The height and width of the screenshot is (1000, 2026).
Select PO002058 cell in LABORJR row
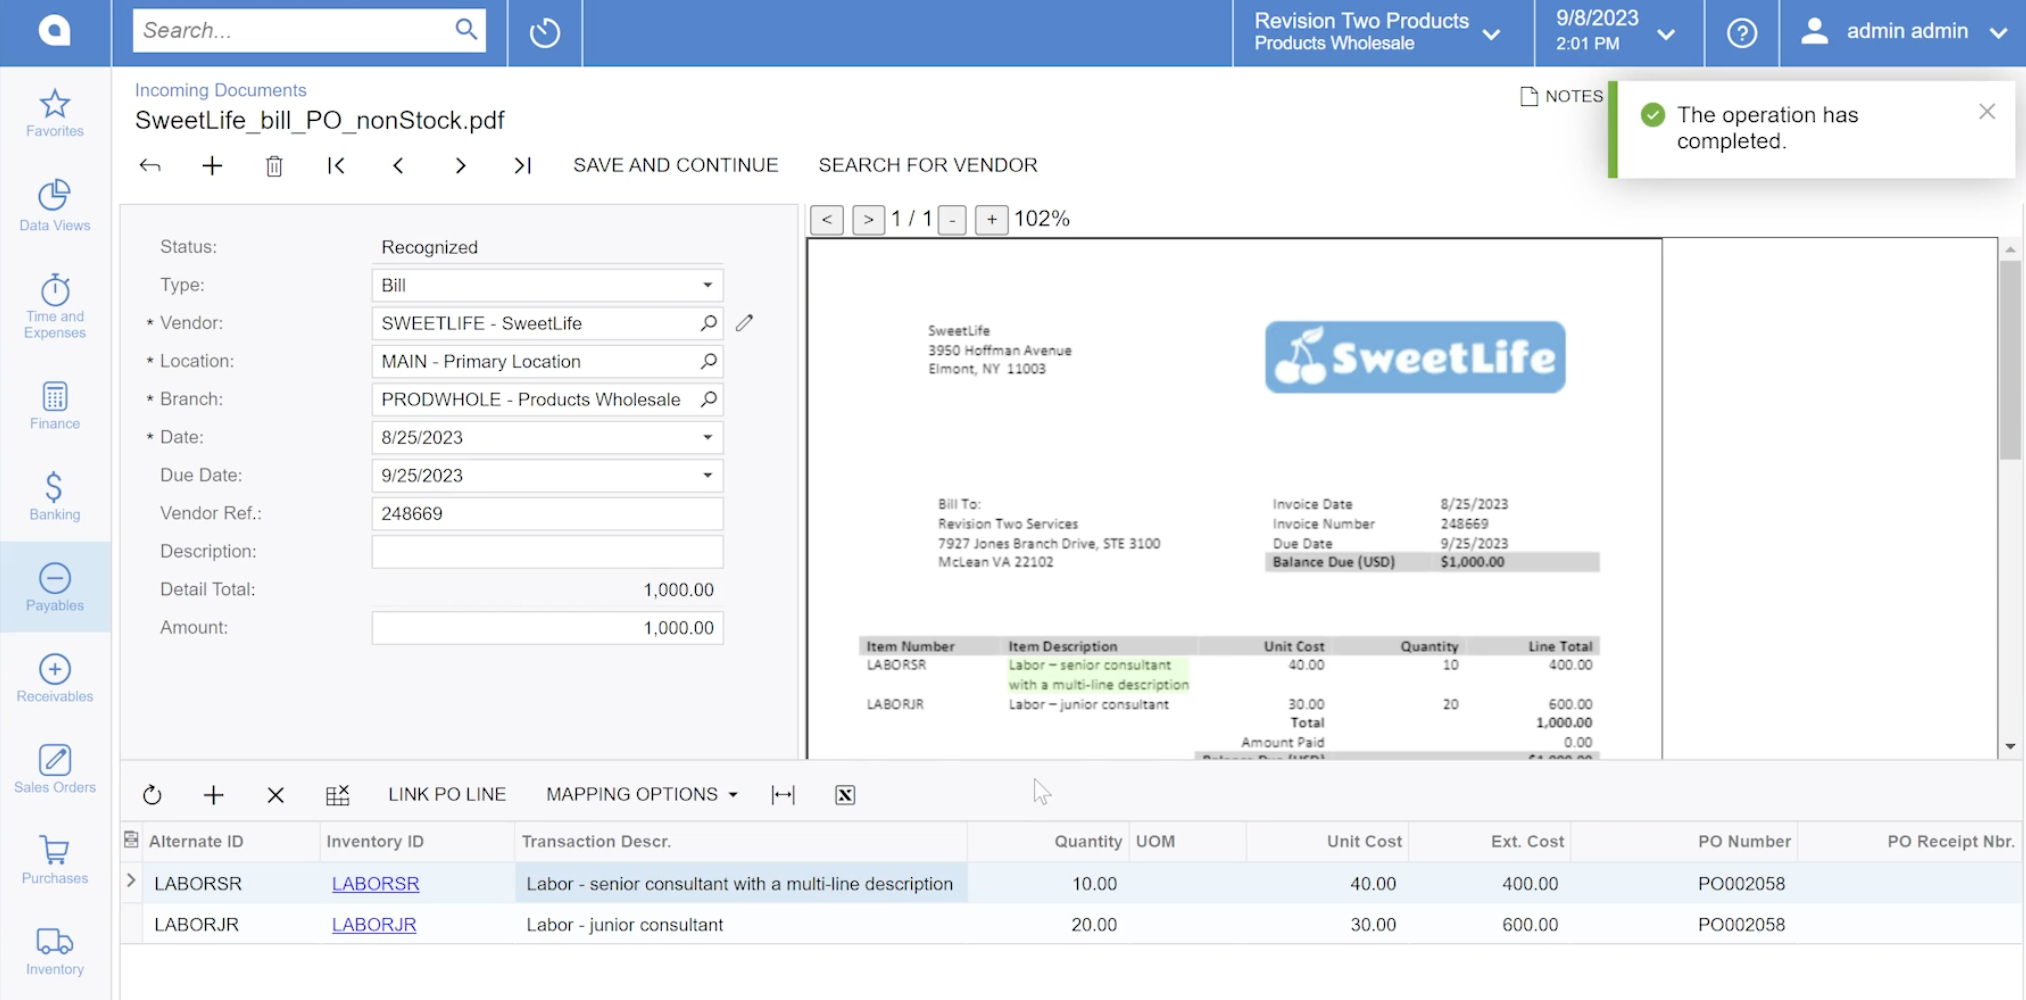pyautogui.click(x=1685, y=925)
